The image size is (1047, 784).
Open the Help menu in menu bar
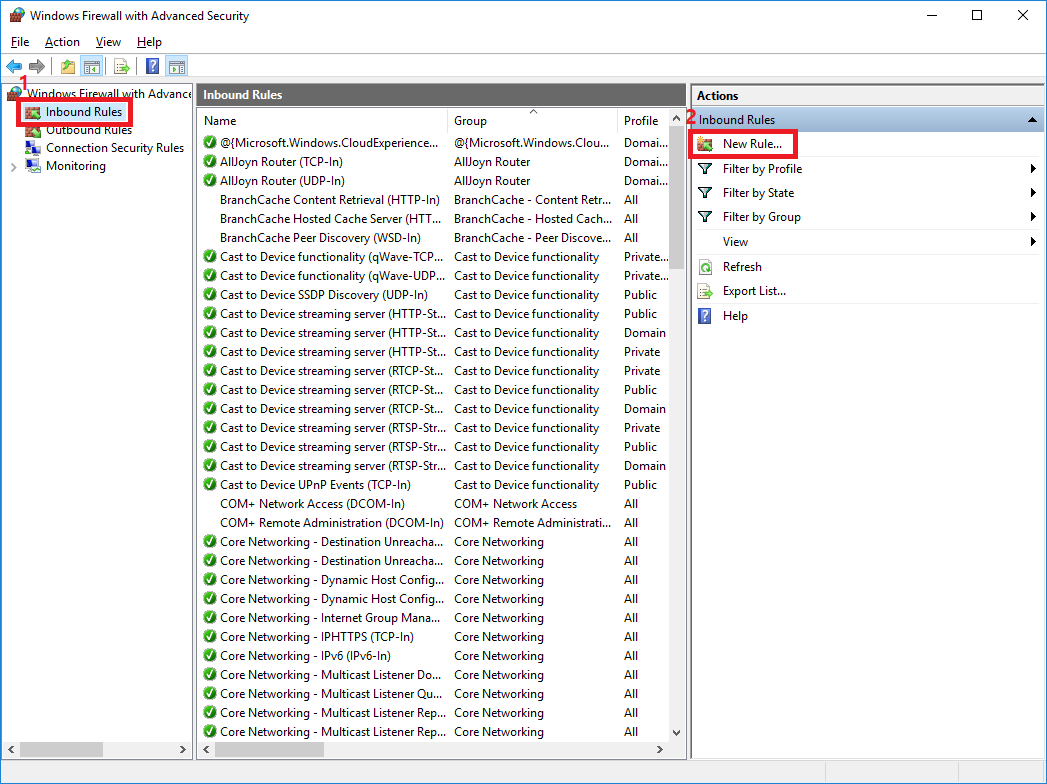point(149,42)
